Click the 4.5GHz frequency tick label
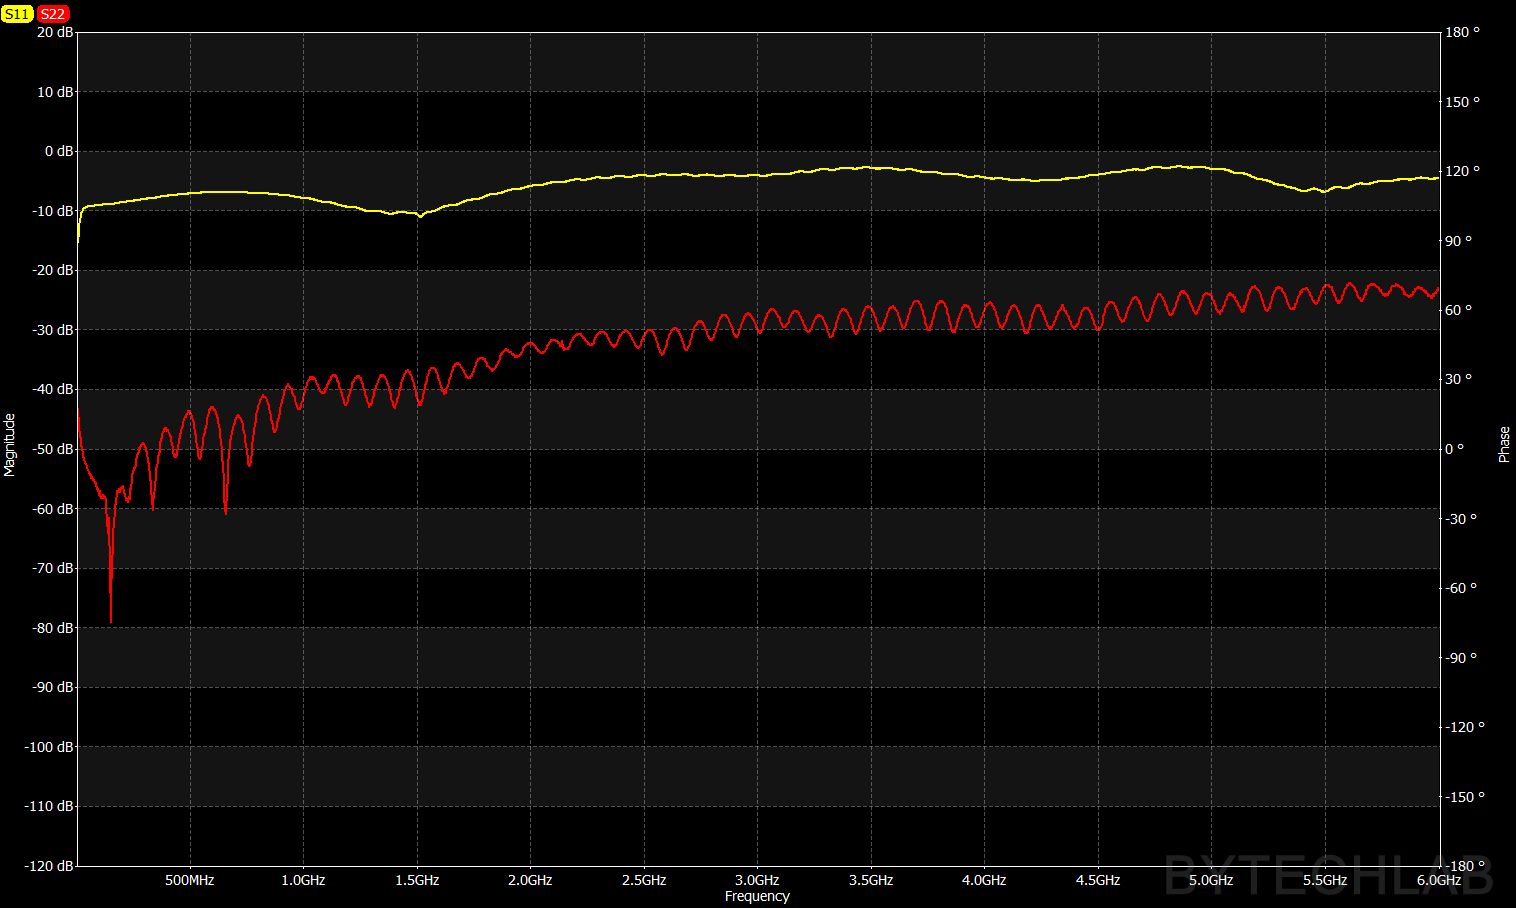The width and height of the screenshot is (1516, 908). pyautogui.click(x=1098, y=881)
